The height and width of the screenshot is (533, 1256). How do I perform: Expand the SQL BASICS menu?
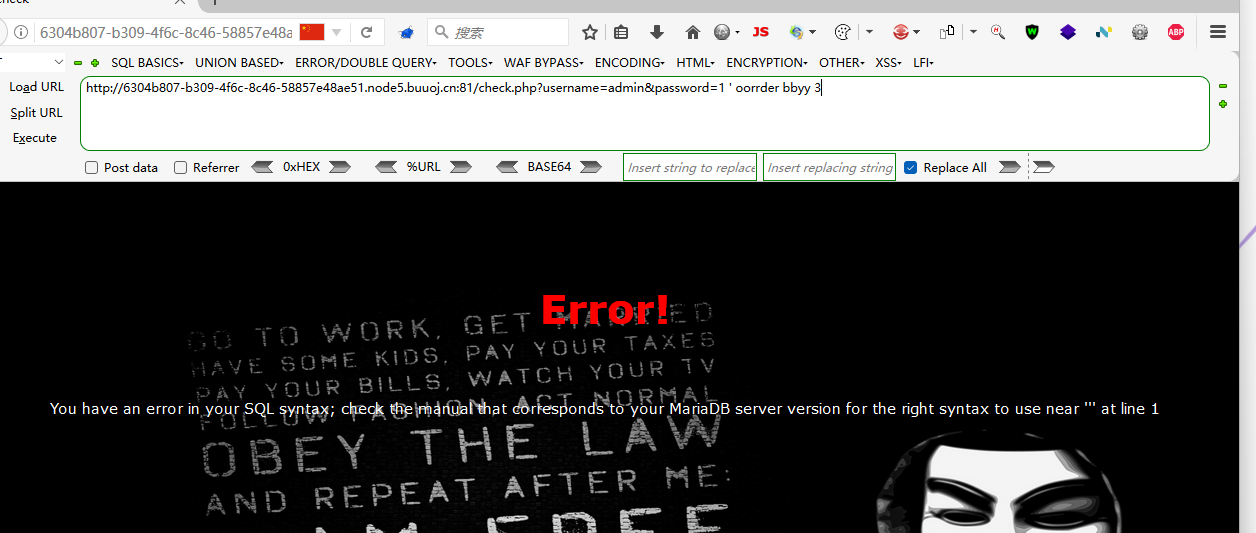147,63
